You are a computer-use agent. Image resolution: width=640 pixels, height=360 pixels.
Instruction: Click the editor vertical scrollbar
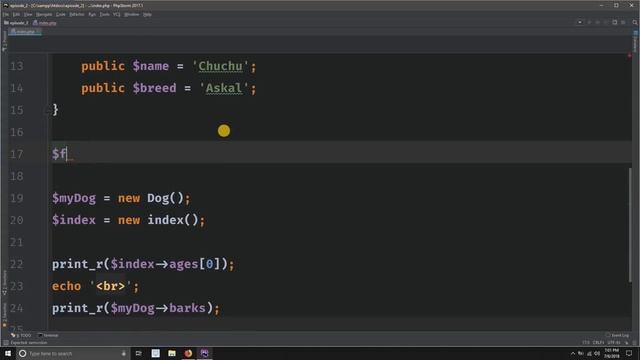tap(630, 224)
